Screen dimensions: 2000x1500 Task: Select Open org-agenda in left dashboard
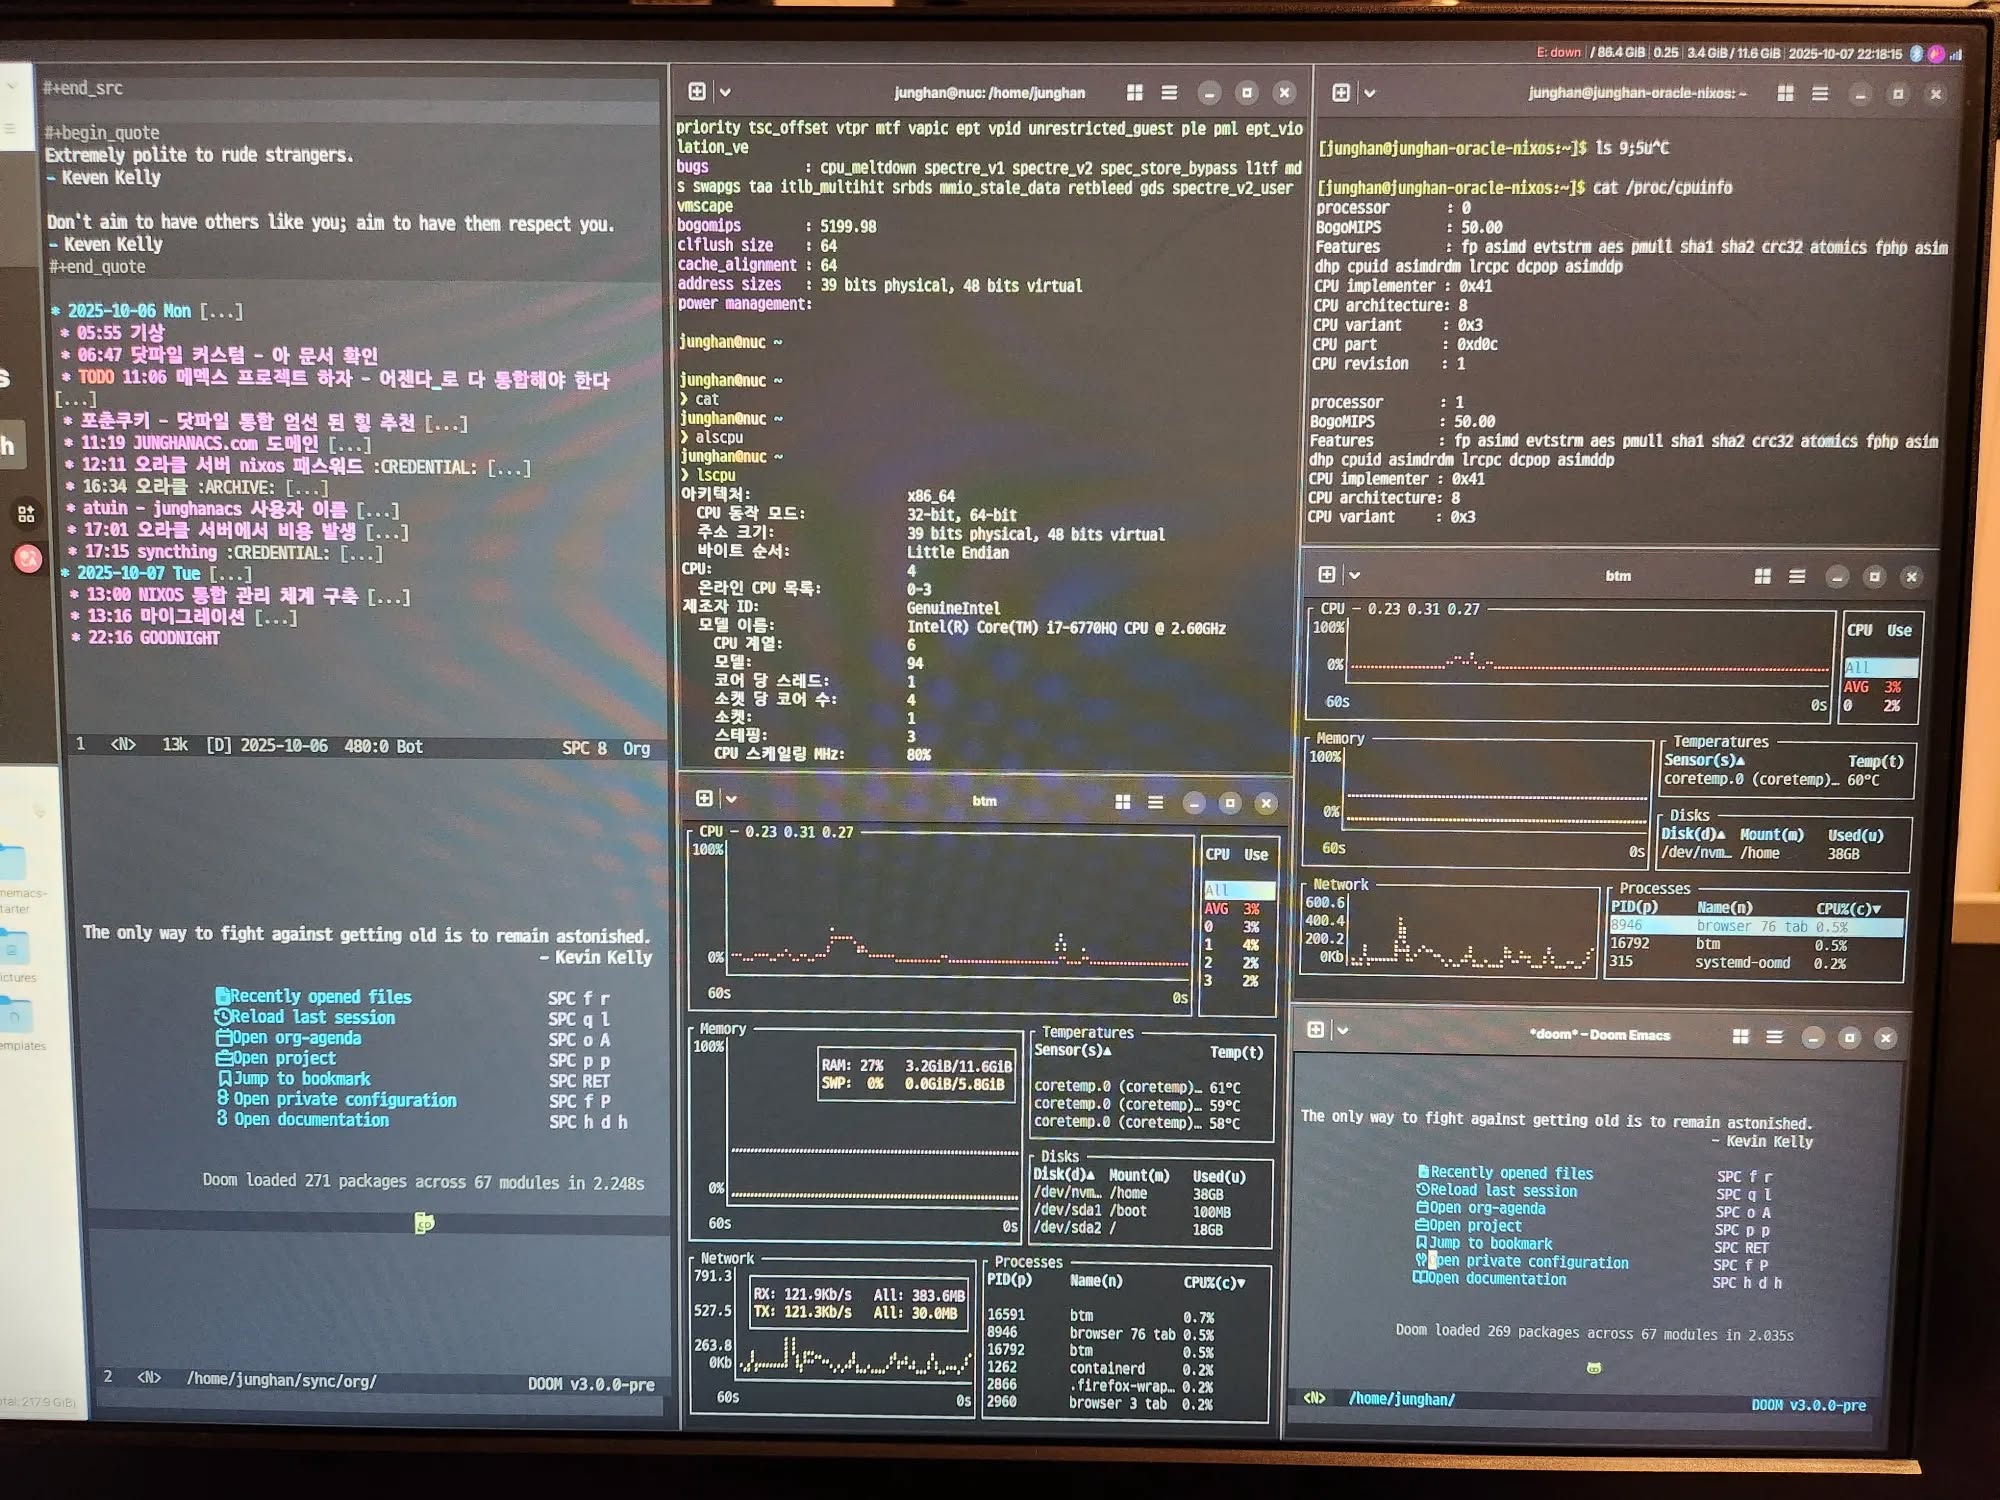point(296,1038)
